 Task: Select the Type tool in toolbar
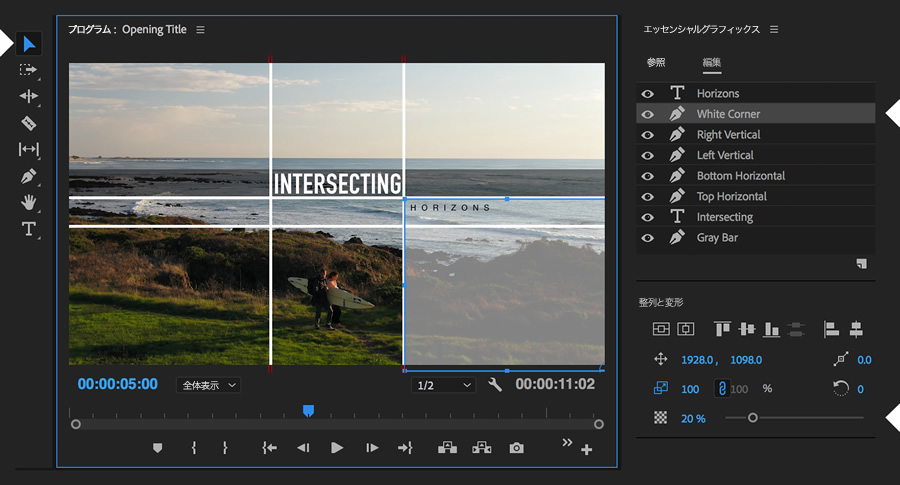click(28, 230)
